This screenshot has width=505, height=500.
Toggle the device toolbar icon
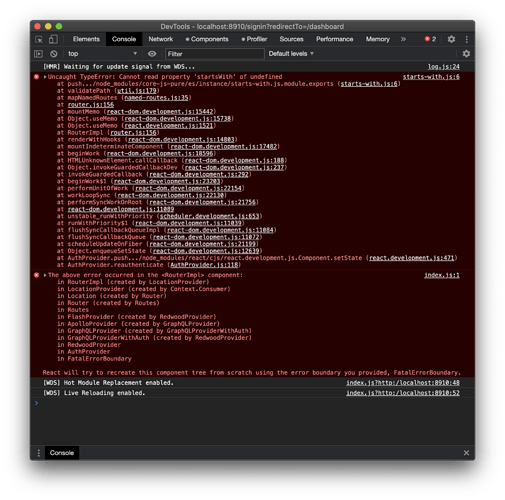coord(53,39)
